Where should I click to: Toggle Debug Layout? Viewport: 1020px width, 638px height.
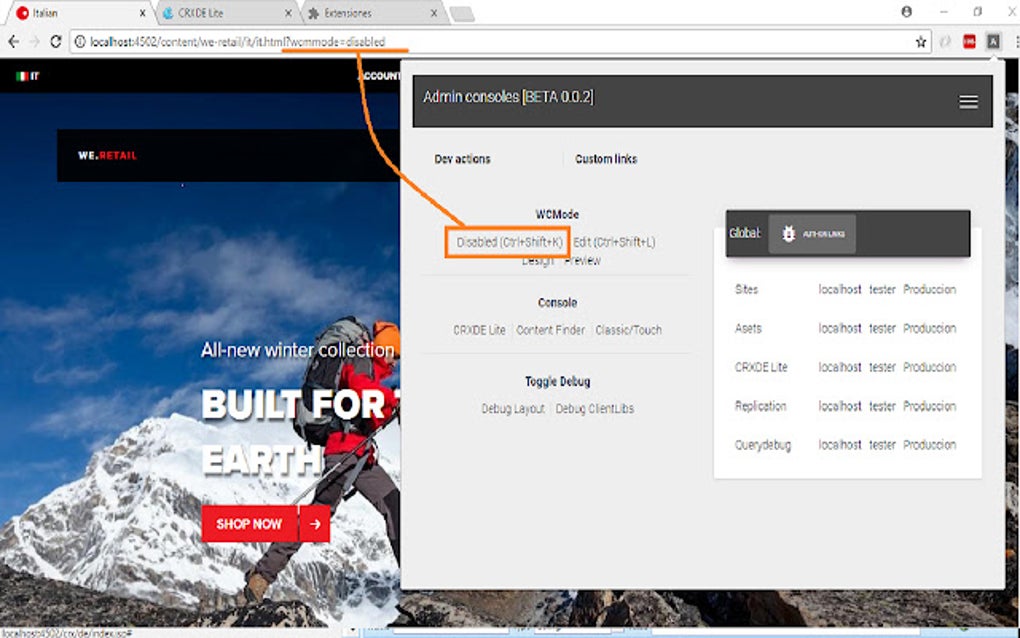click(513, 408)
